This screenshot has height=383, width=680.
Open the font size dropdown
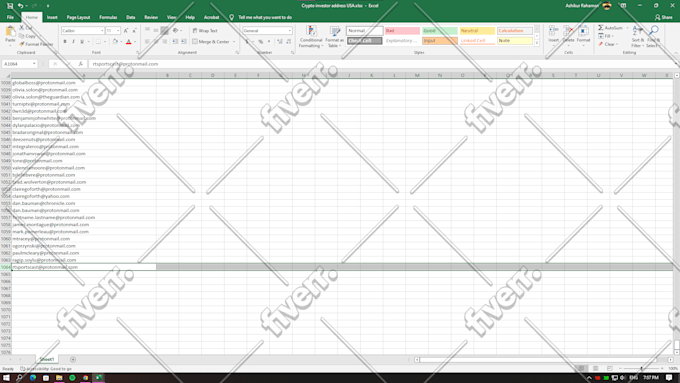pos(118,31)
